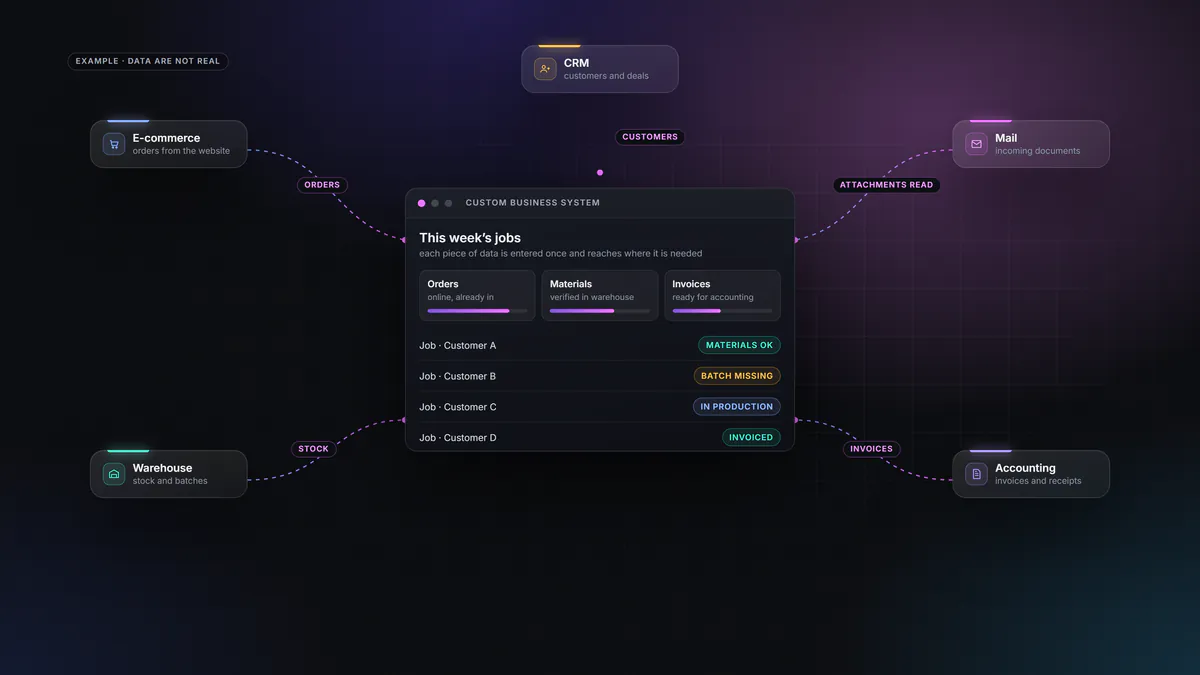Open the CRM customers and deals card
Screen dimensions: 1200x675
pos(600,69)
